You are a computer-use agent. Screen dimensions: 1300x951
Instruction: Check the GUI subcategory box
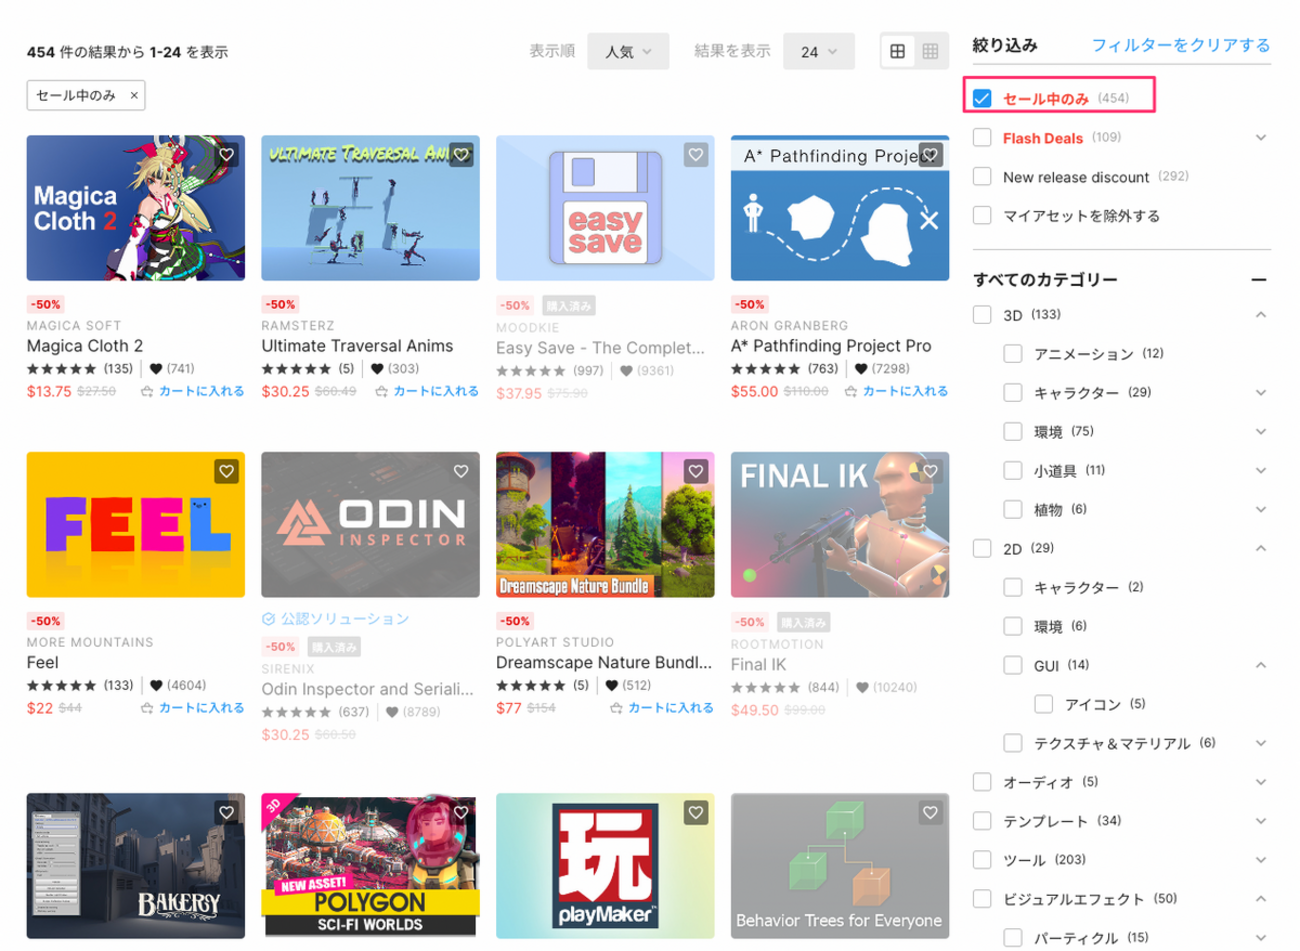(x=1013, y=665)
